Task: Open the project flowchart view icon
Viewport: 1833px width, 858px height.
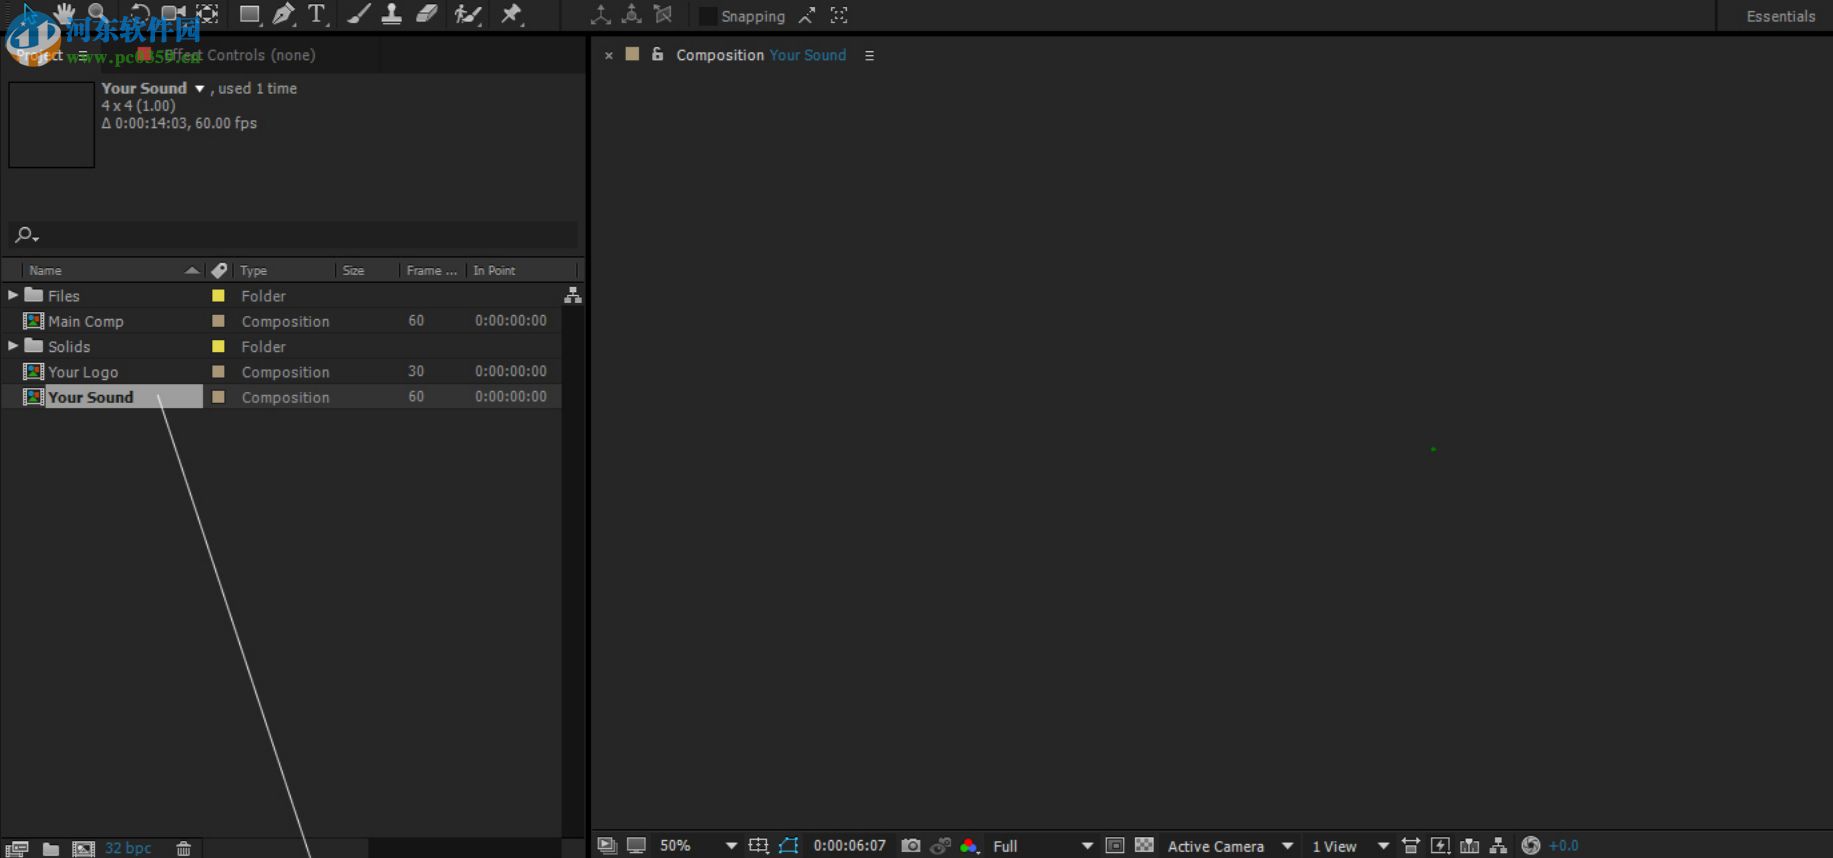Action: tap(573, 295)
